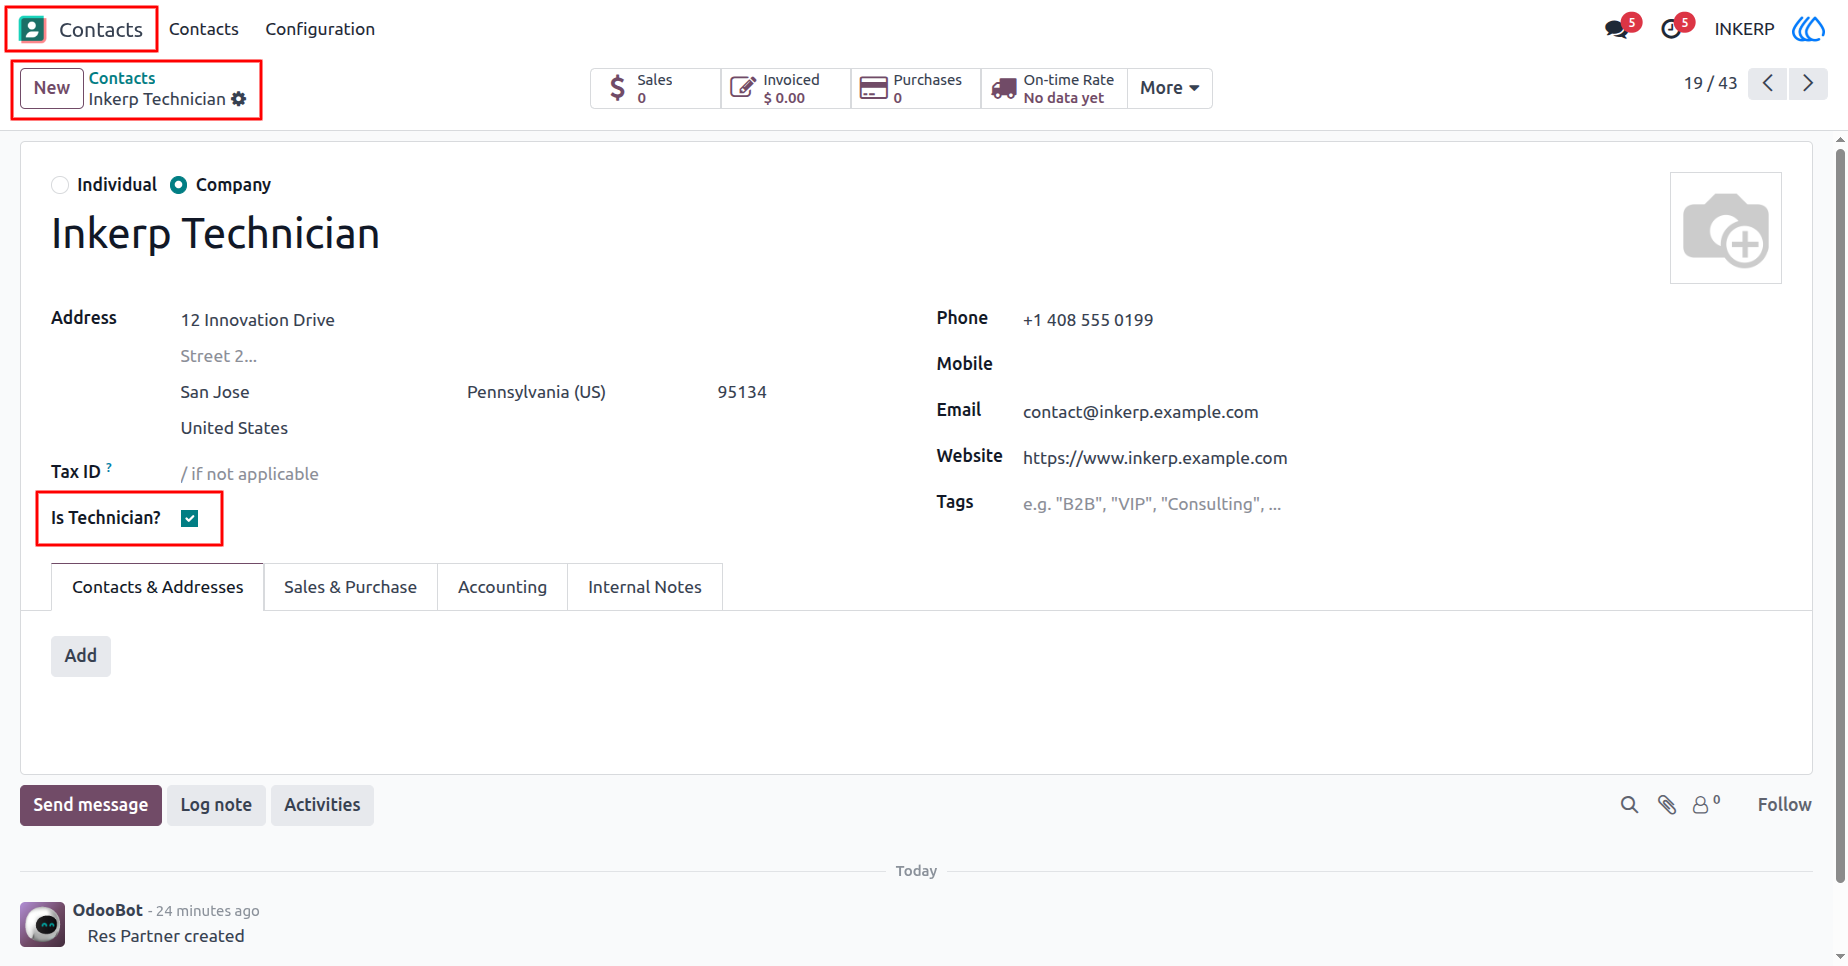Click Send message button
The height and width of the screenshot is (966, 1848).
(x=91, y=805)
